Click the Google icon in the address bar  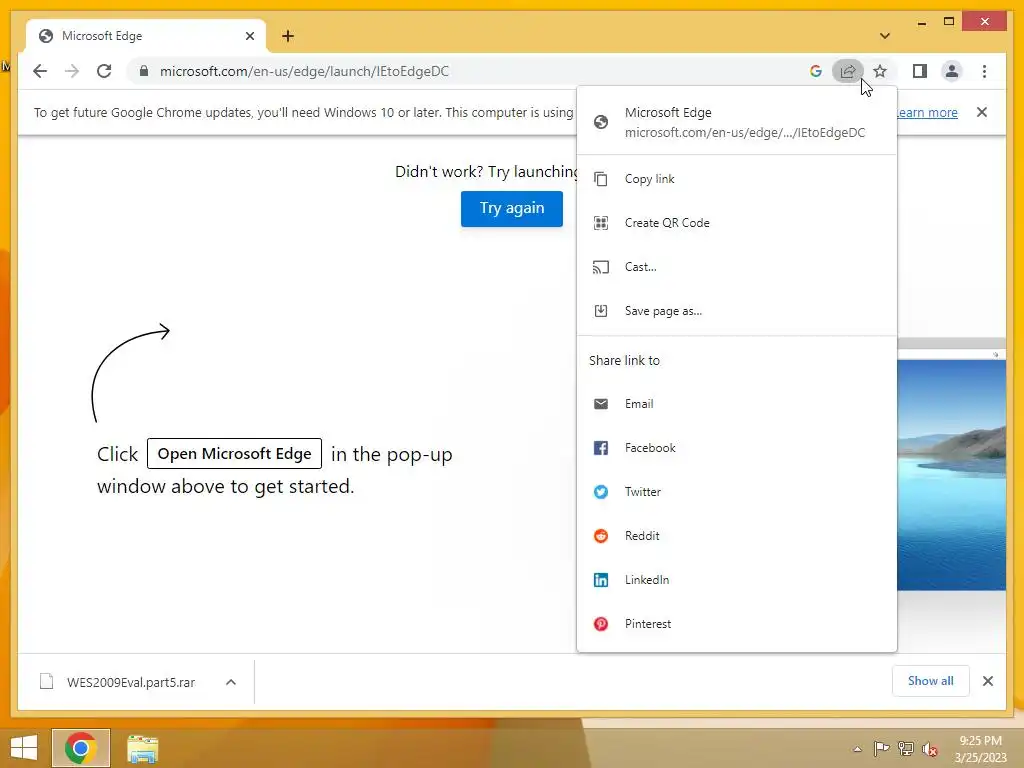pyautogui.click(x=816, y=71)
